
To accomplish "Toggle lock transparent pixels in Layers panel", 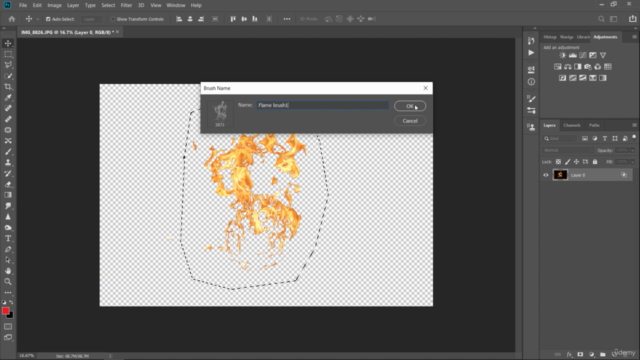I will [558, 162].
